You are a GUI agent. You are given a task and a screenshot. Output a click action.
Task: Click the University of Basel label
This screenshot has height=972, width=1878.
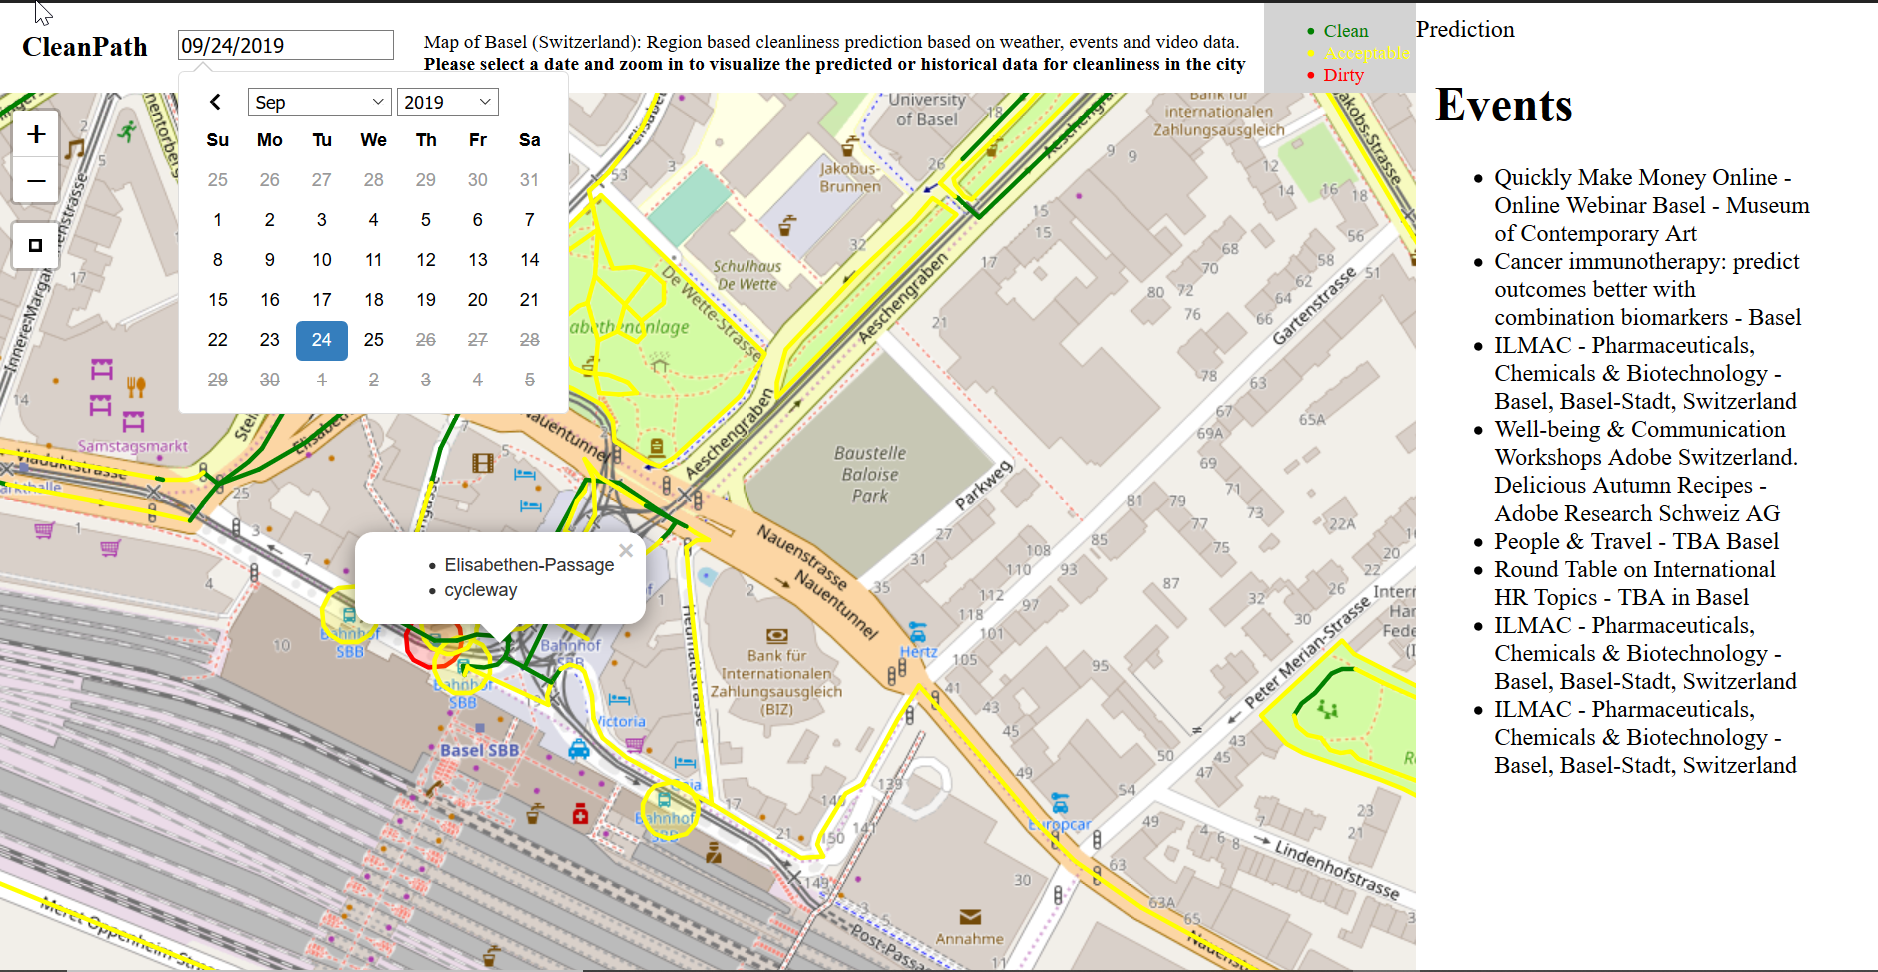click(927, 109)
